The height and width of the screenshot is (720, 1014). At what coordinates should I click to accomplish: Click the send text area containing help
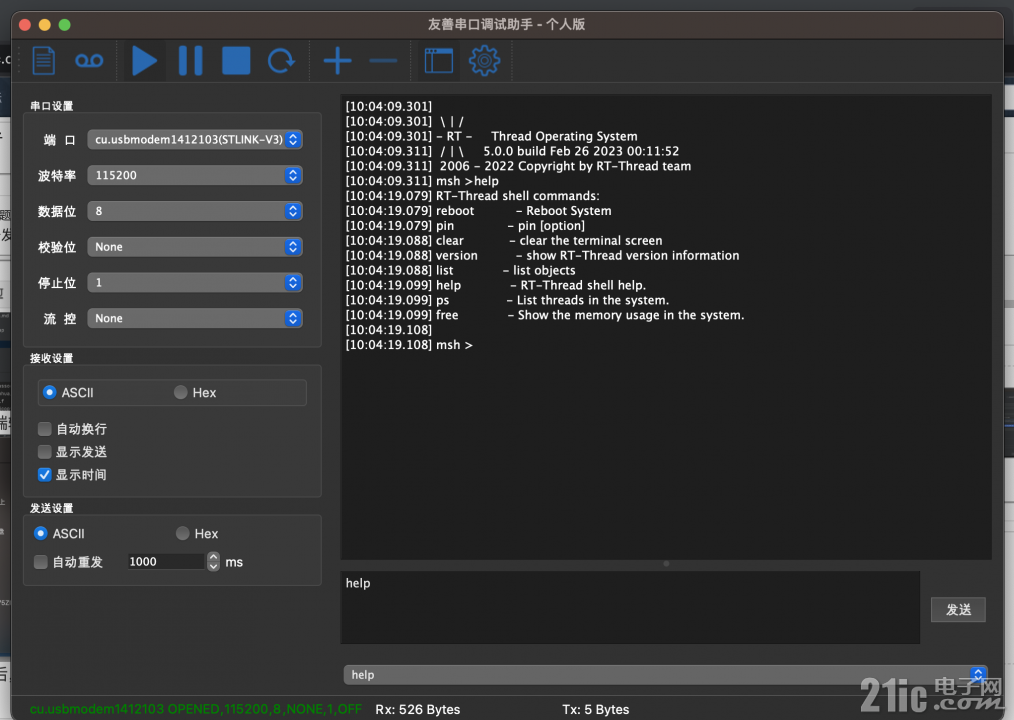pos(630,607)
